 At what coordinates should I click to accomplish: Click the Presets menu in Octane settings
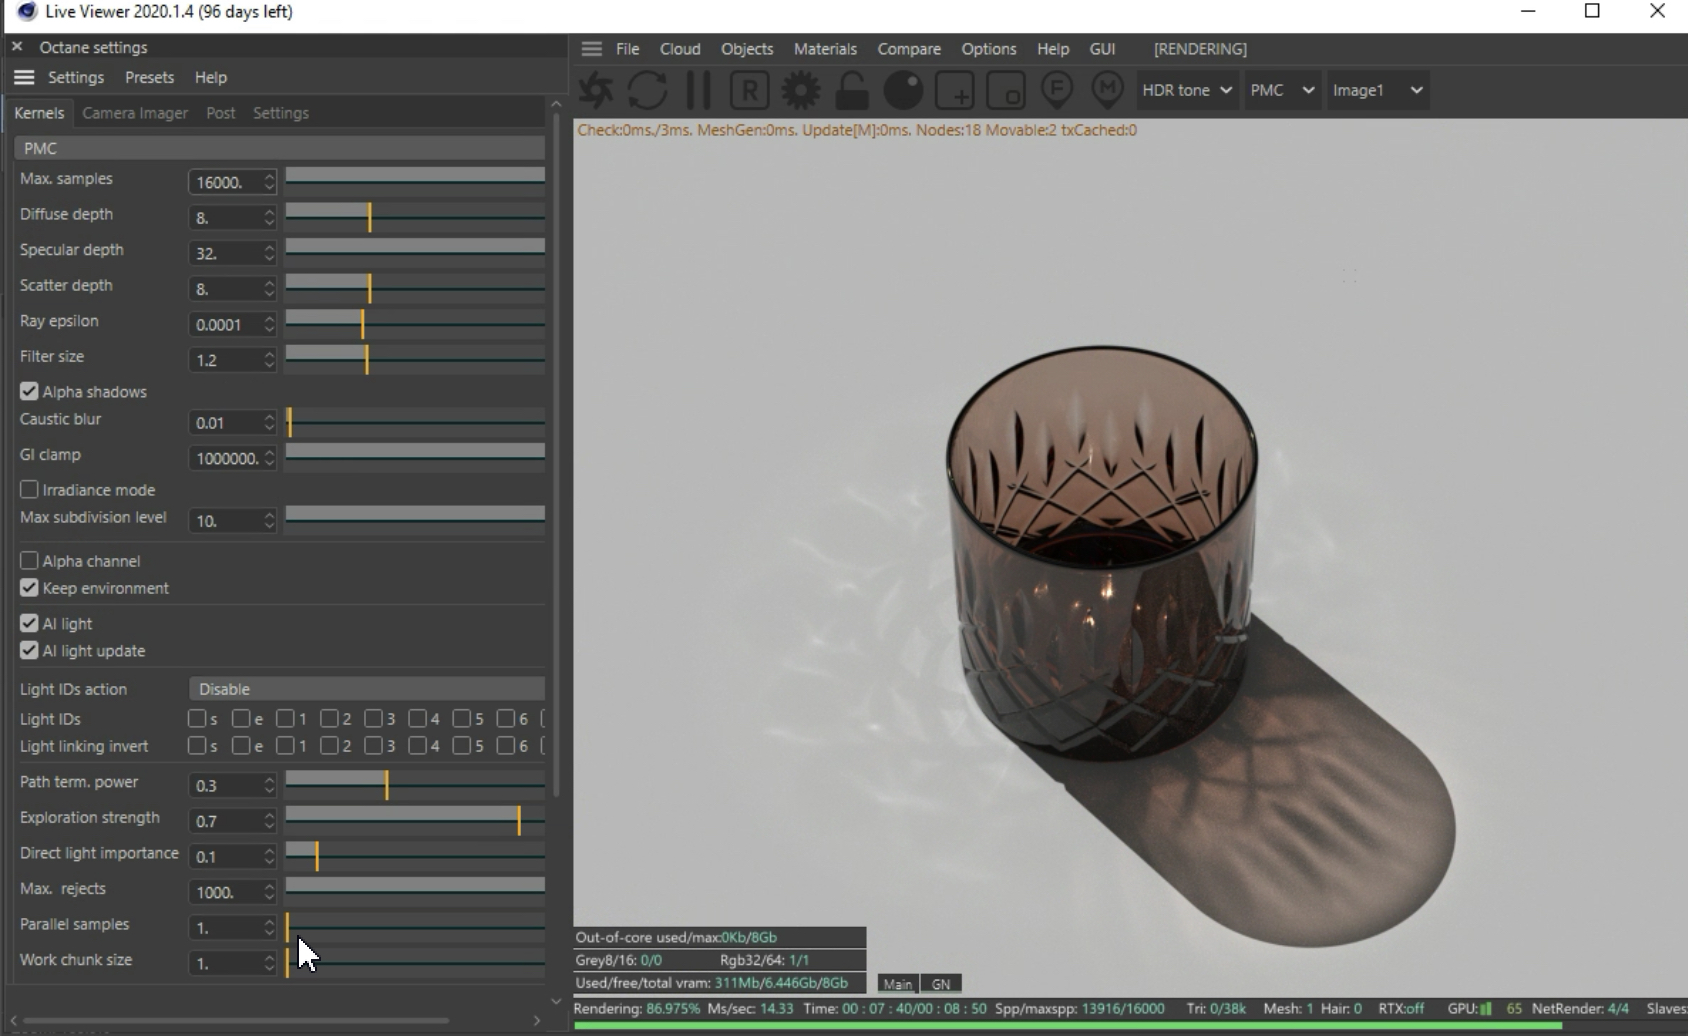coord(149,77)
